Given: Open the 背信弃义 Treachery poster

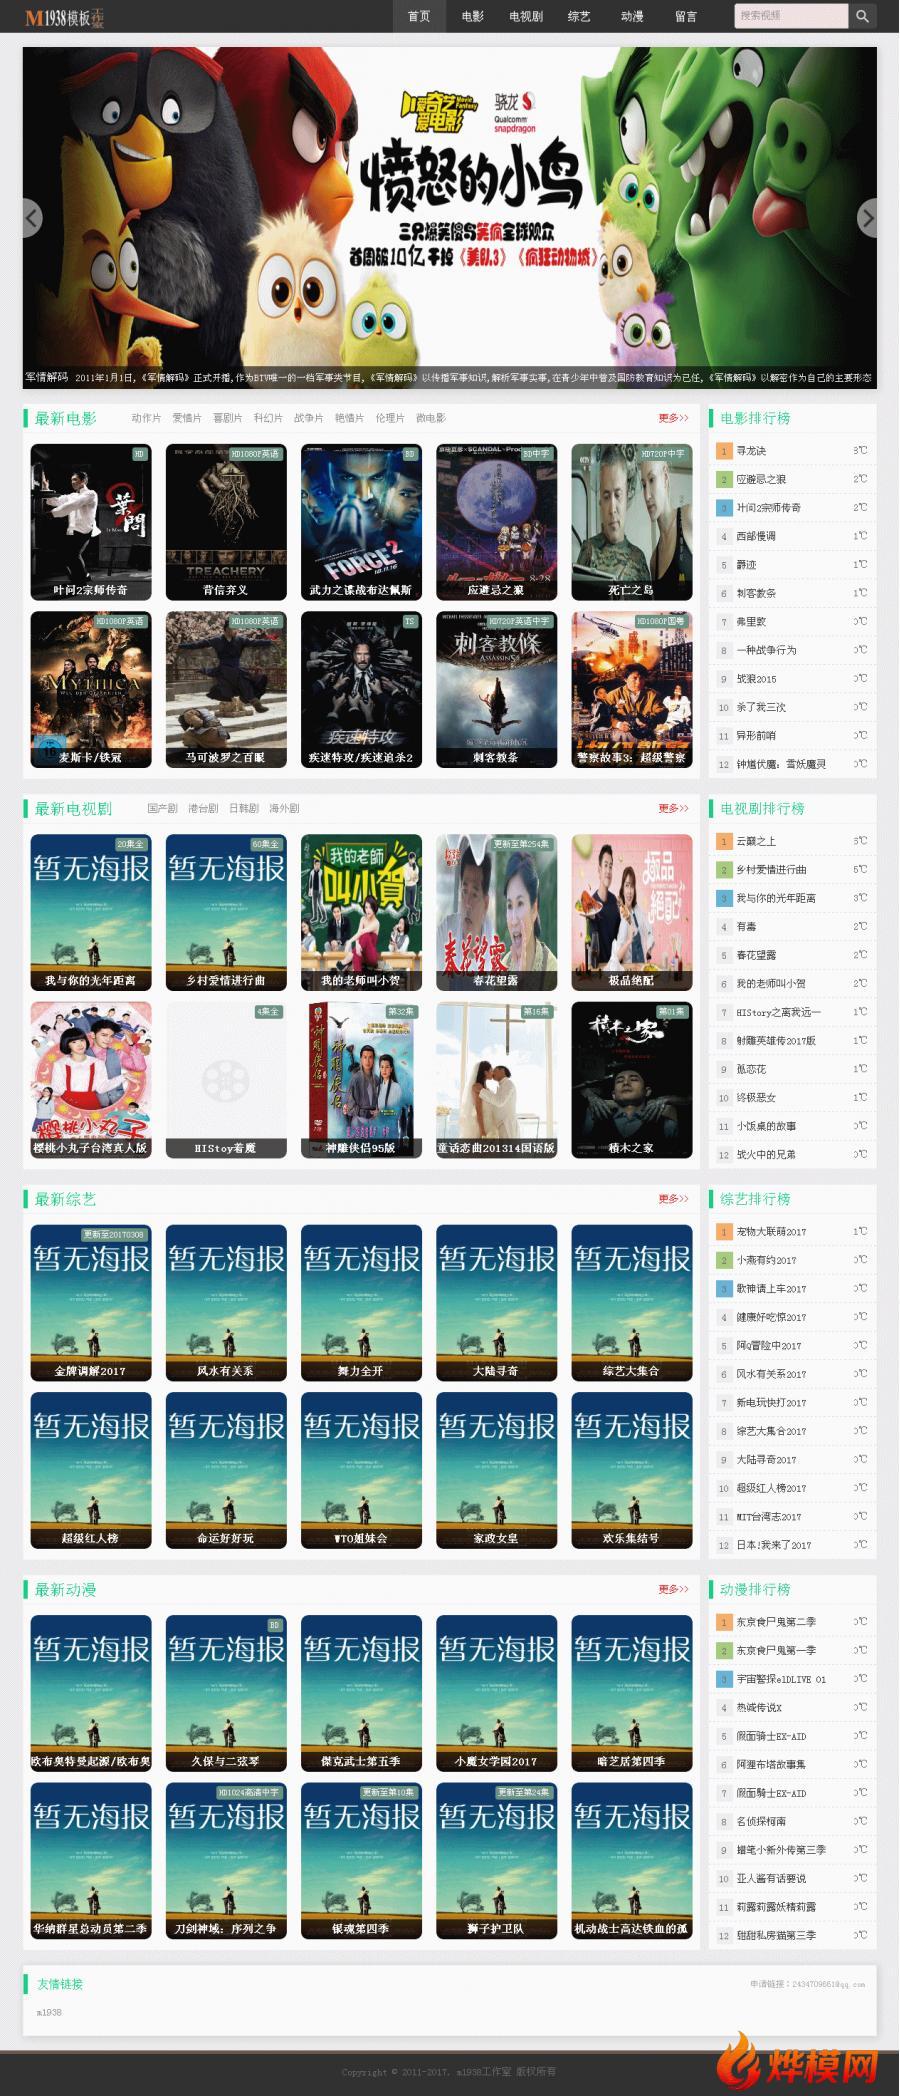Looking at the screenshot, I should click(226, 522).
